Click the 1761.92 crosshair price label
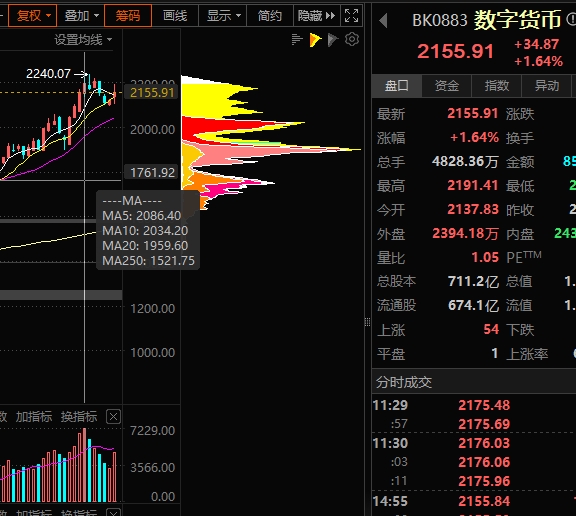Image resolution: width=576 pixels, height=516 pixels. pyautogui.click(x=152, y=172)
